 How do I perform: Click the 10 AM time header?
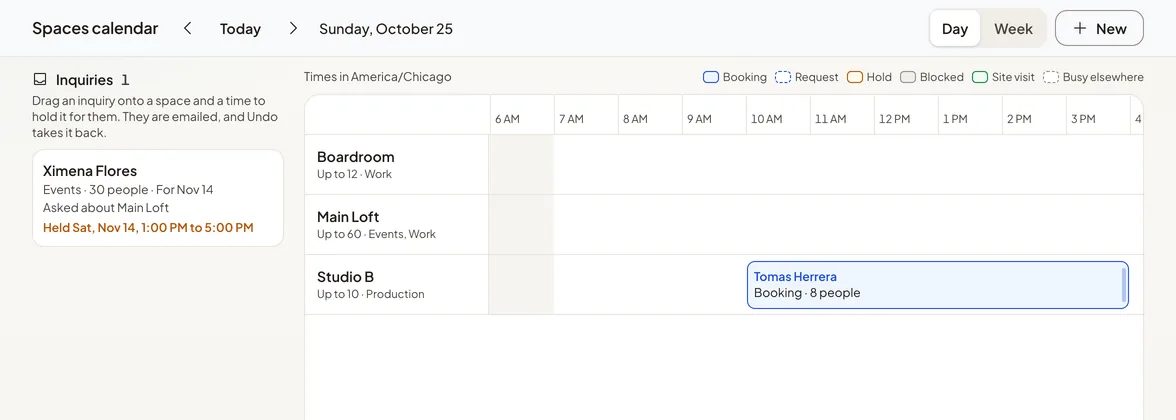[766, 119]
